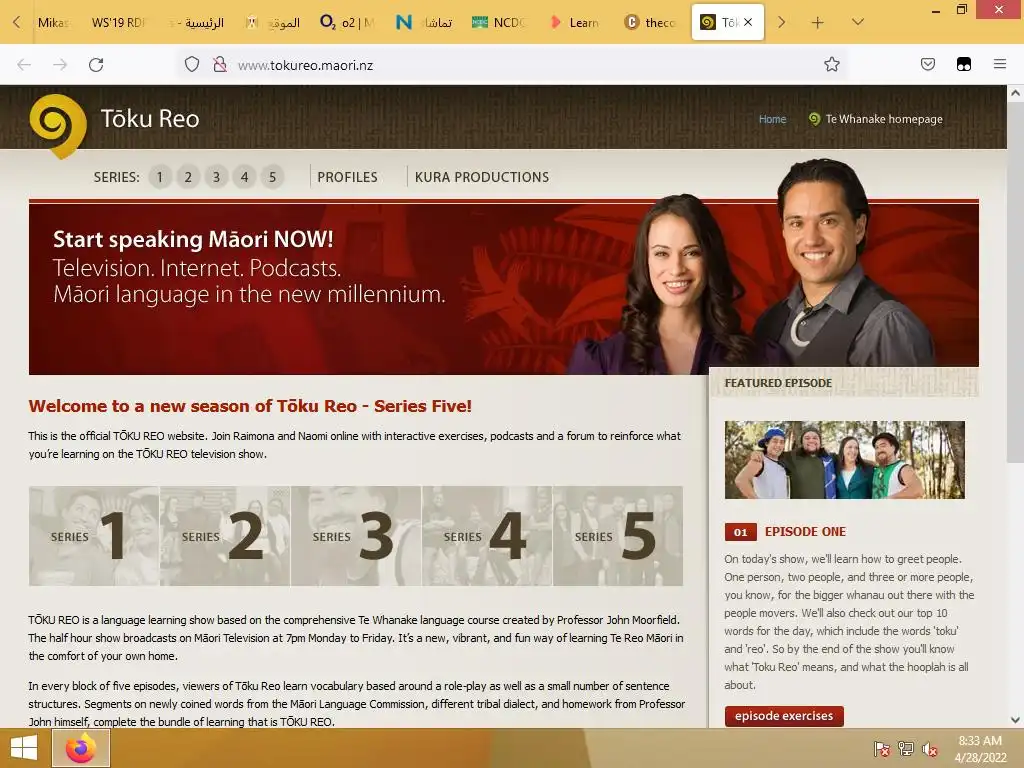Click the Firefox taskbar icon
The height and width of the screenshot is (768, 1024).
[81, 748]
